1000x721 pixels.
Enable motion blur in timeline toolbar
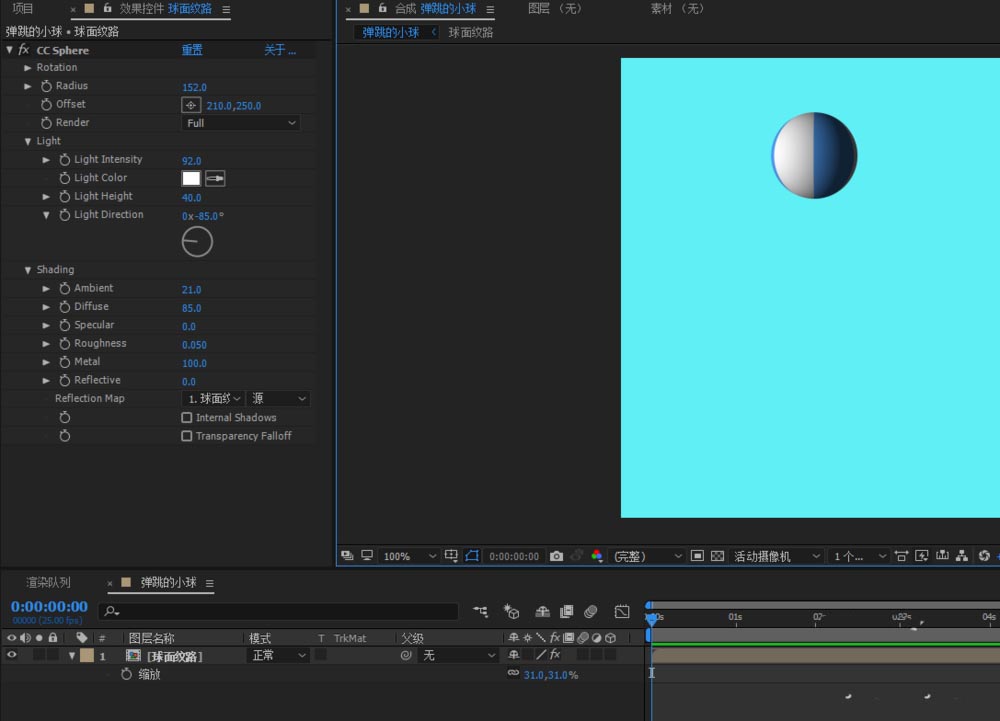coord(590,611)
